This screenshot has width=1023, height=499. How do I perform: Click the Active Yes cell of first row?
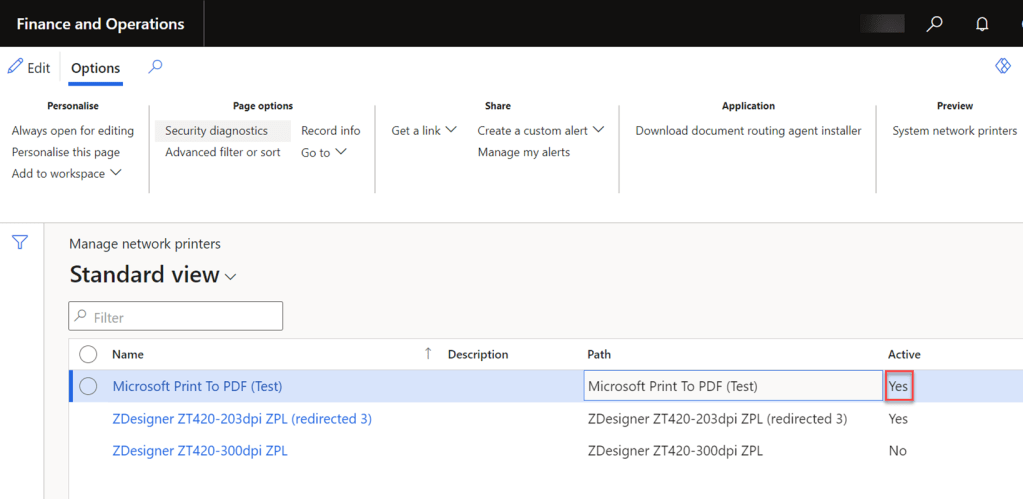coord(898,386)
